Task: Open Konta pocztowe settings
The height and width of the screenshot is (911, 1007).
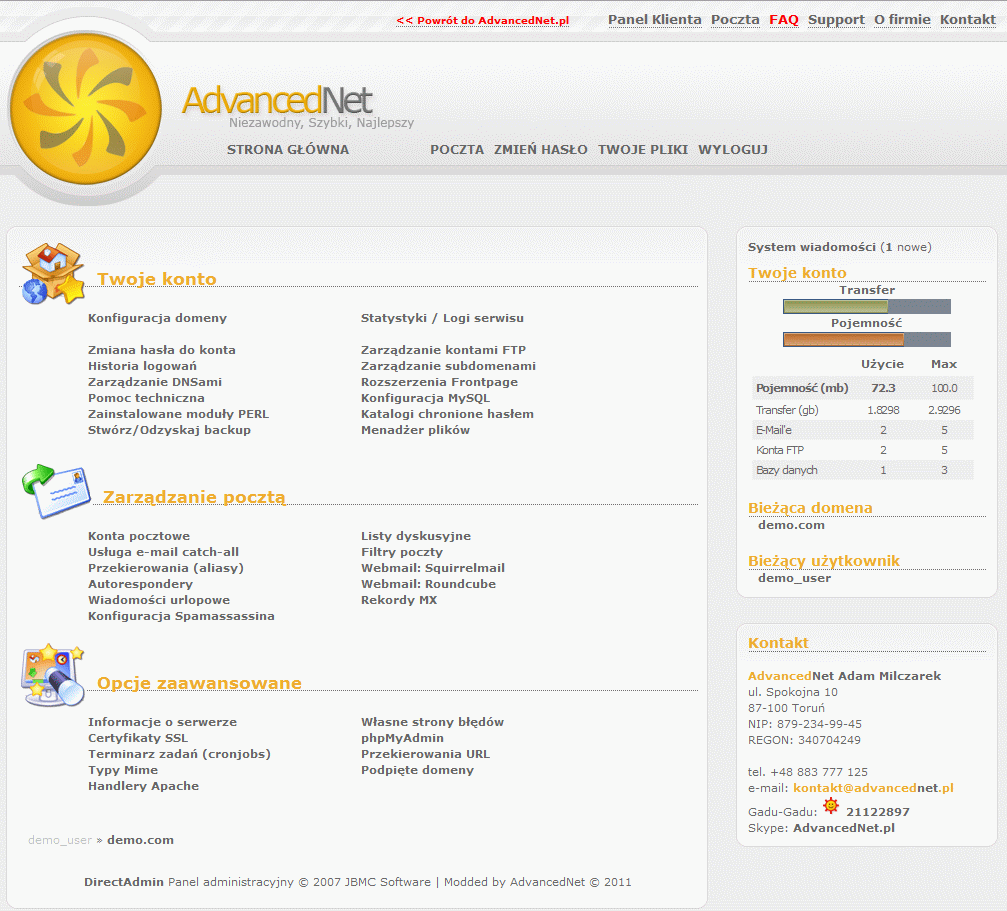Action: pyautogui.click(x=139, y=536)
